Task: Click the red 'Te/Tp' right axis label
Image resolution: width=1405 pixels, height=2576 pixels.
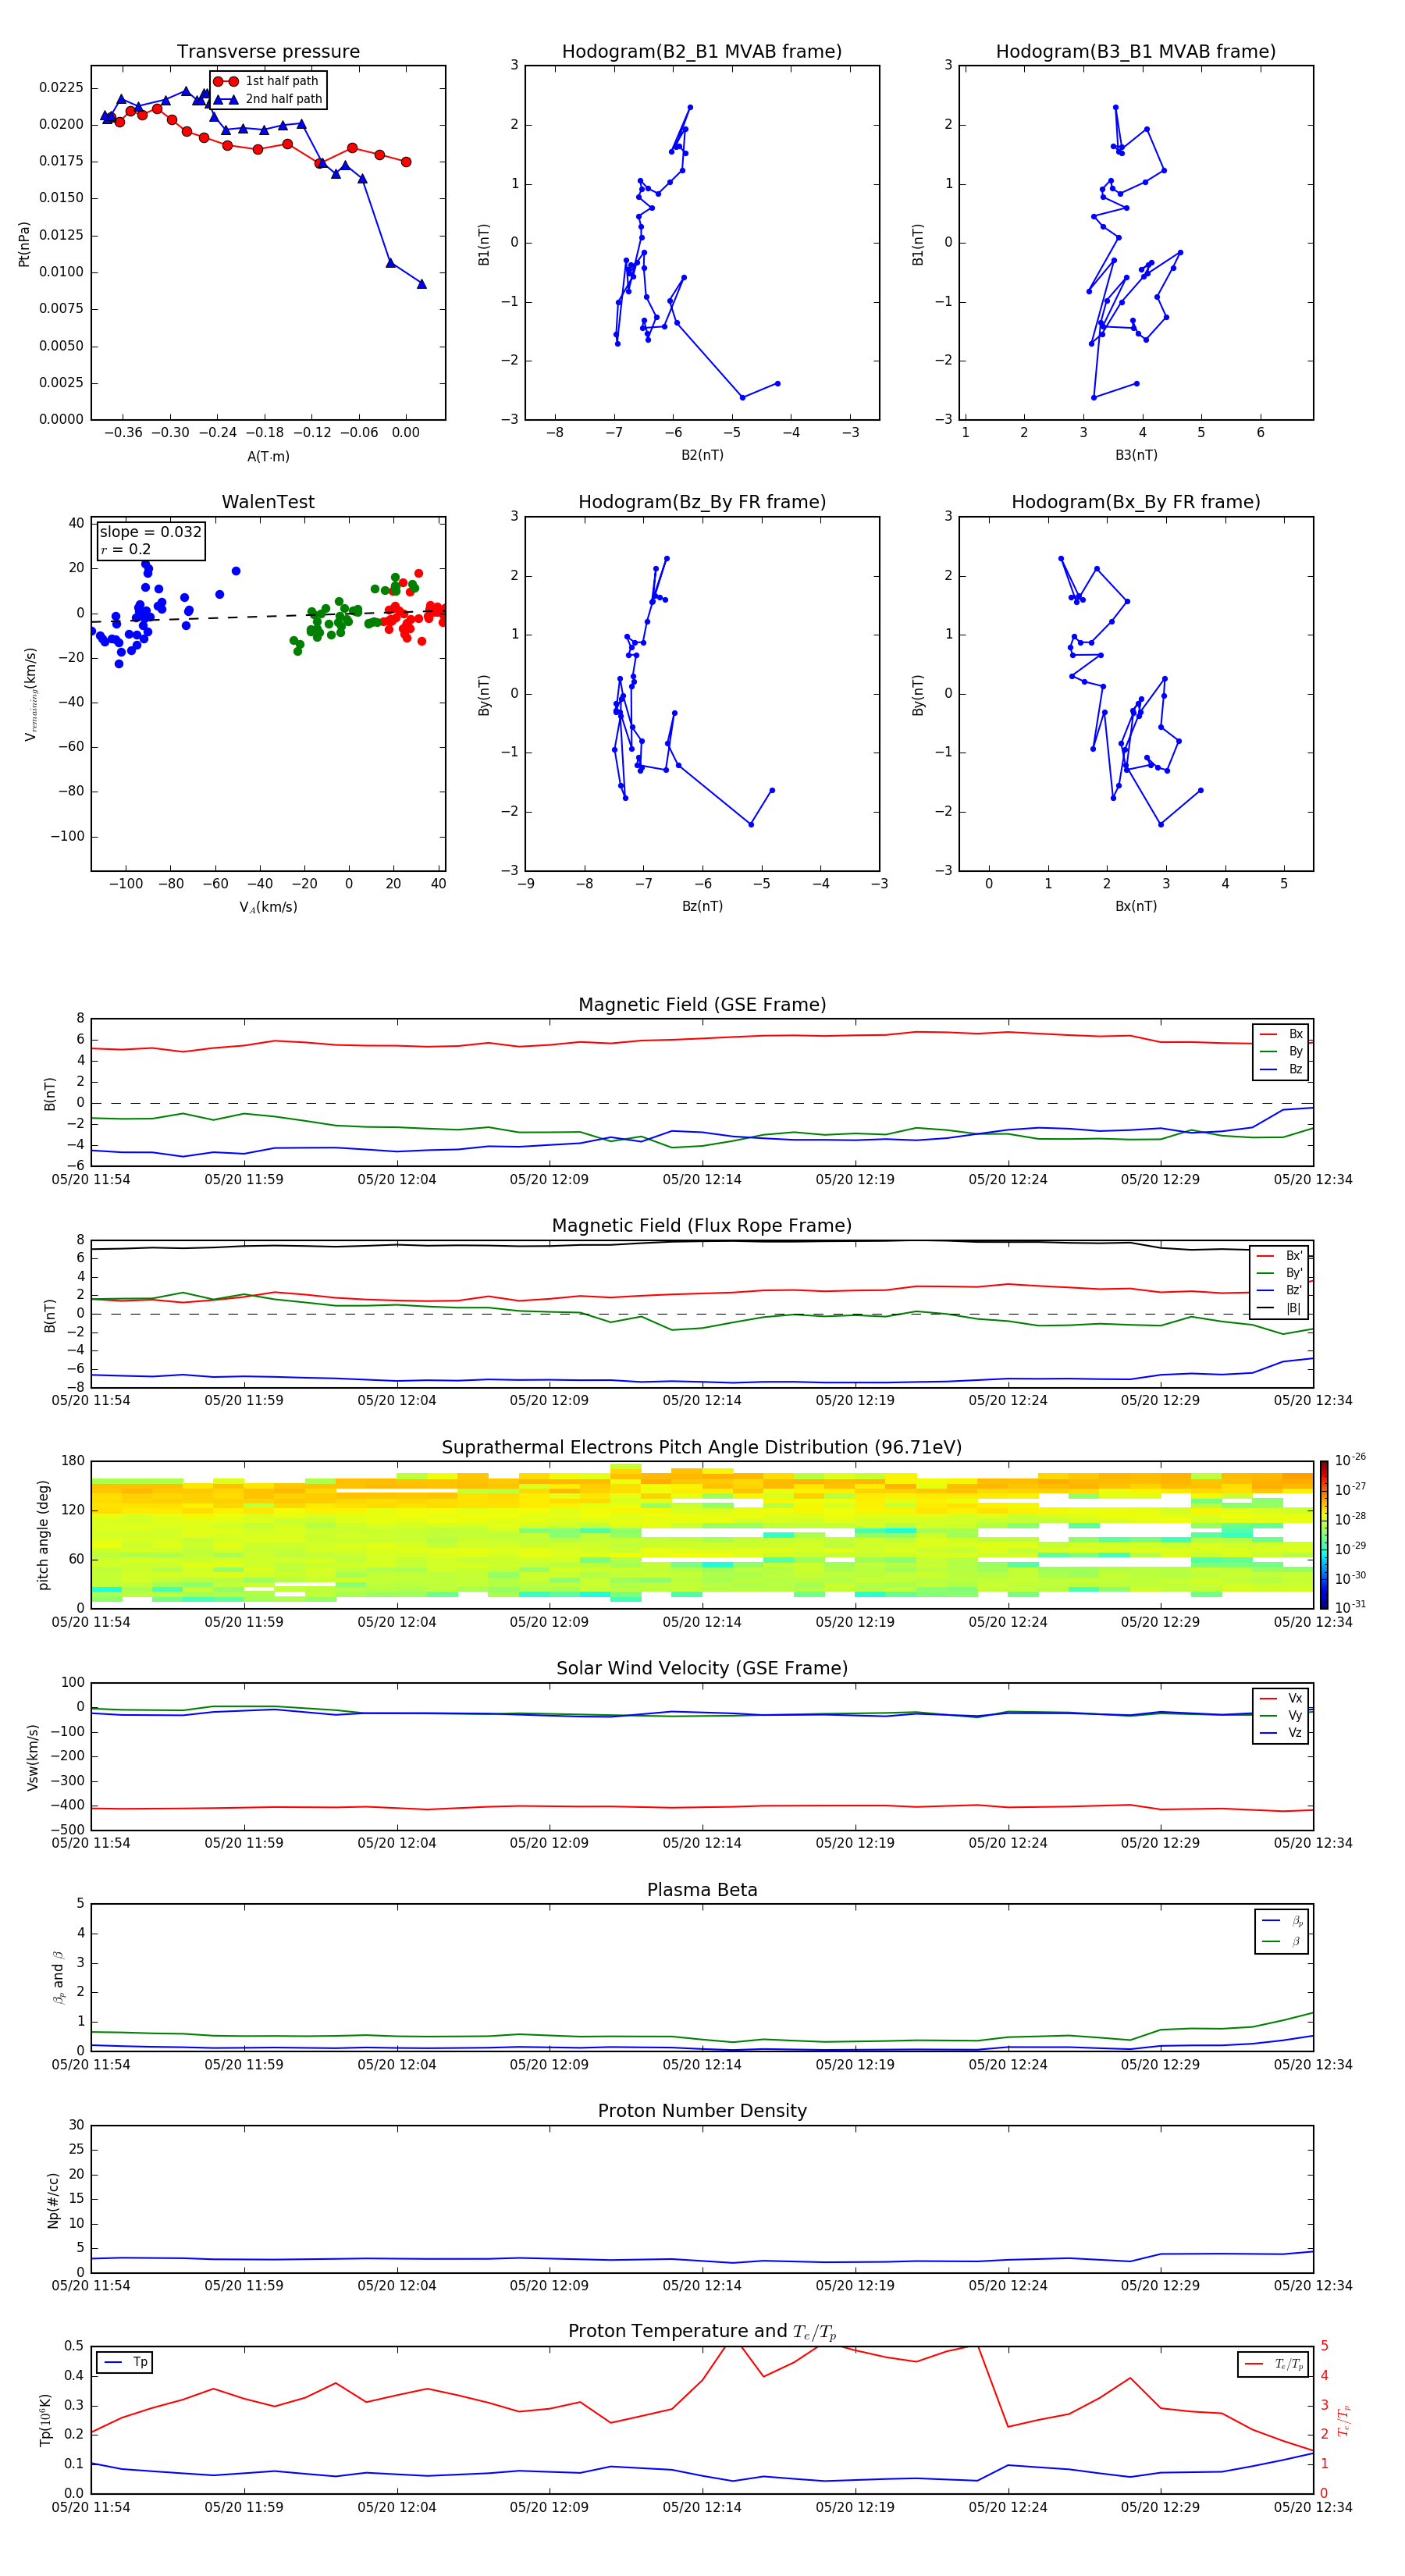Action: tap(1344, 2420)
